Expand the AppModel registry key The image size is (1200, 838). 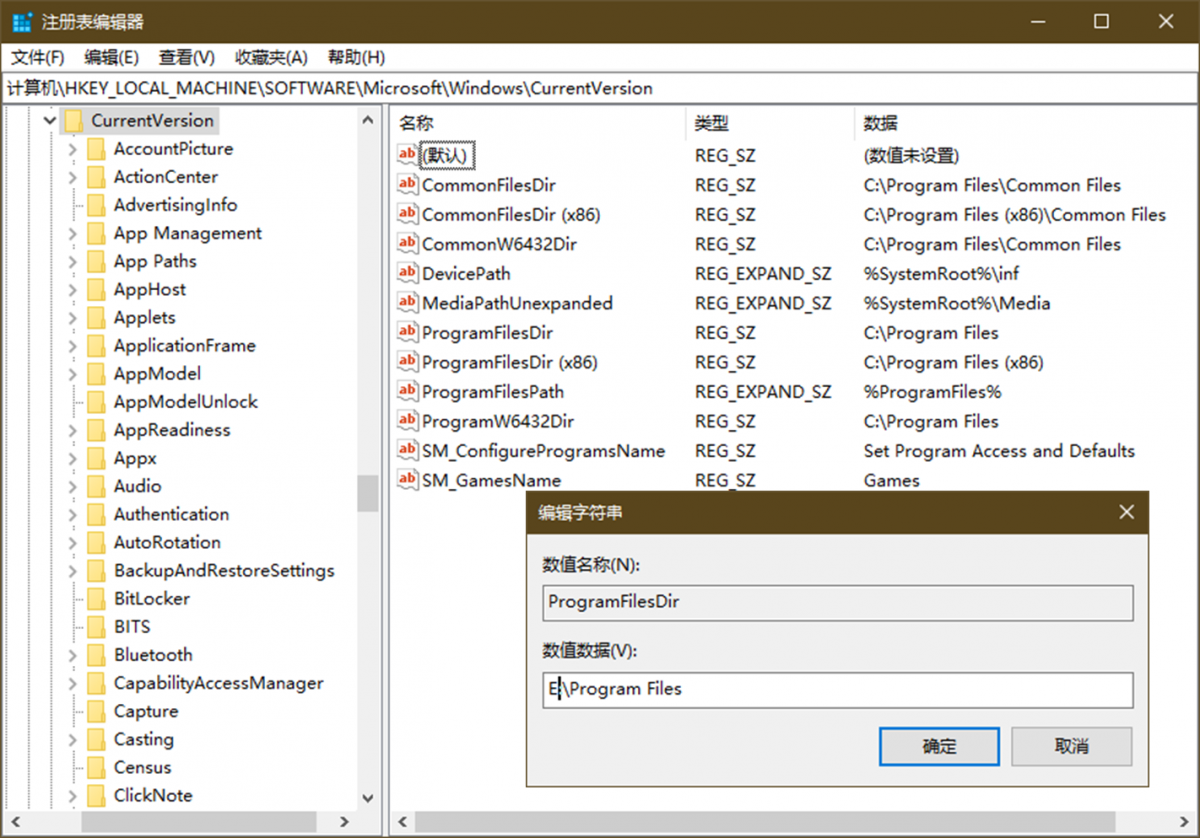[72, 373]
